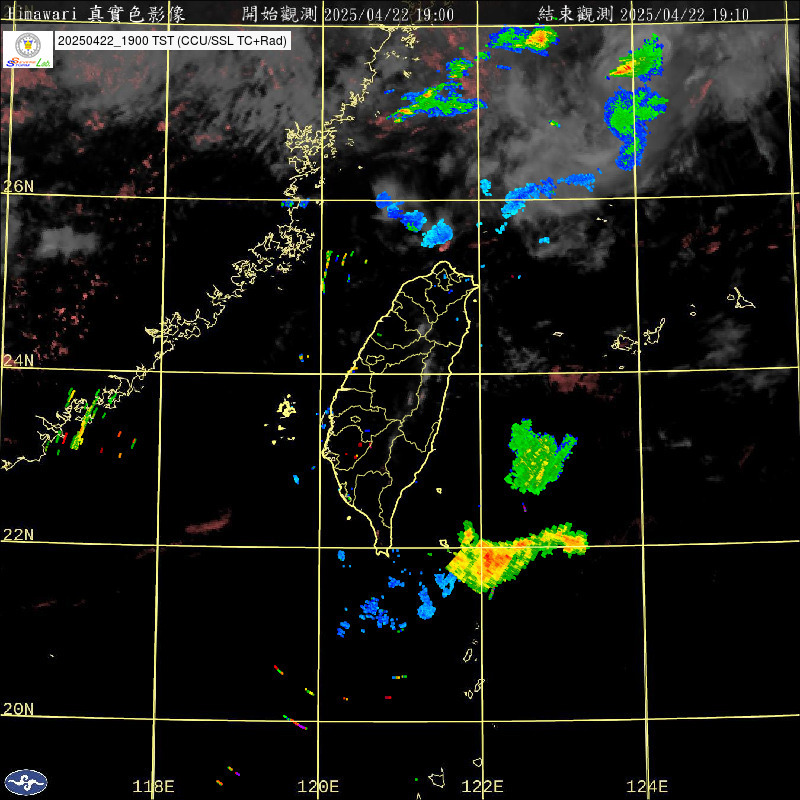Viewport: 800px width, 800px height.
Task: Click the observation end time 2025/04/22 19:10
Action: click(x=643, y=14)
